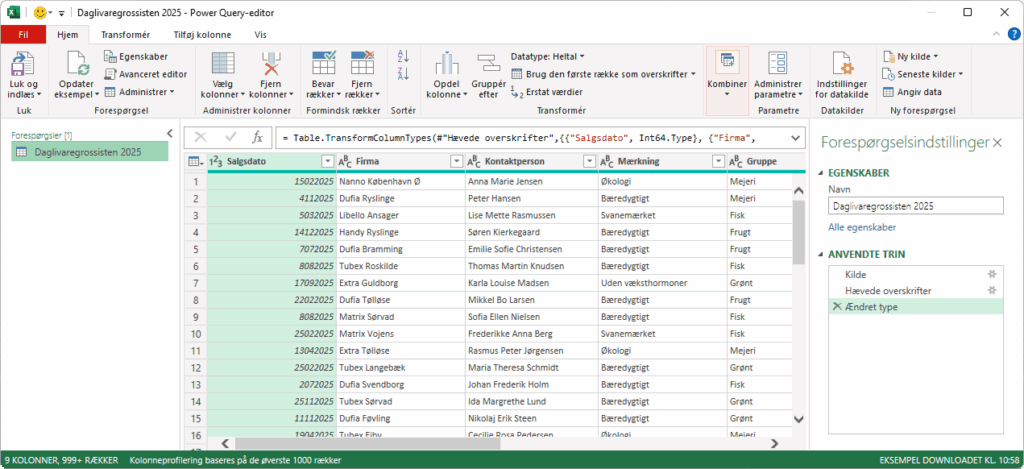Open the quick access toolbar customize dropdown

click(x=61, y=13)
